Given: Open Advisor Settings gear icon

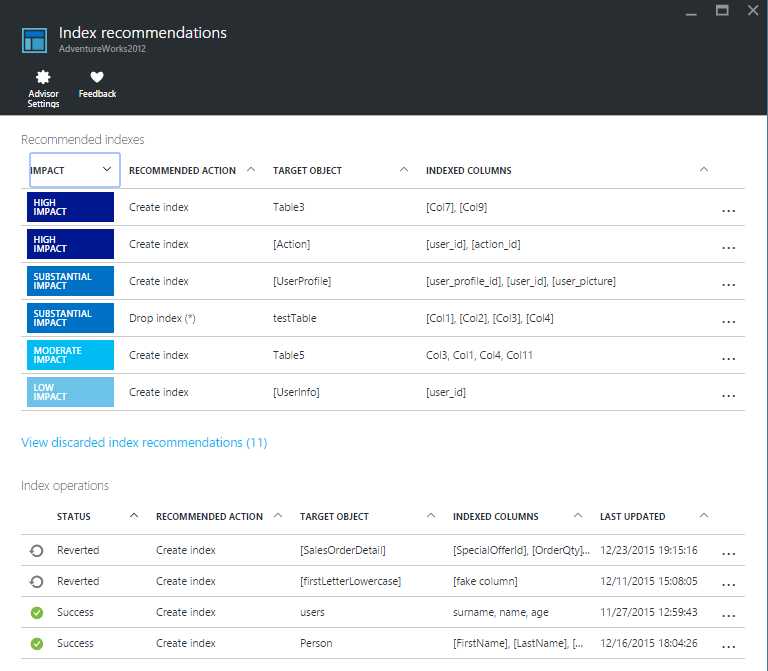Looking at the screenshot, I should 43,78.
